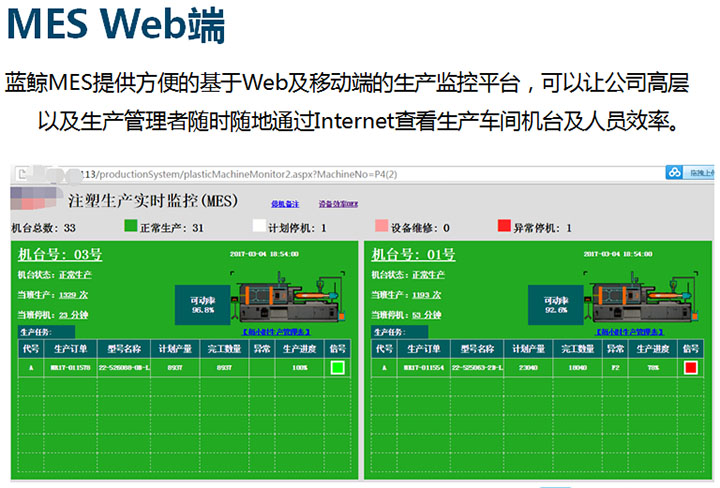Click the 可动率 92.6% box on machine 01号

(x=556, y=305)
